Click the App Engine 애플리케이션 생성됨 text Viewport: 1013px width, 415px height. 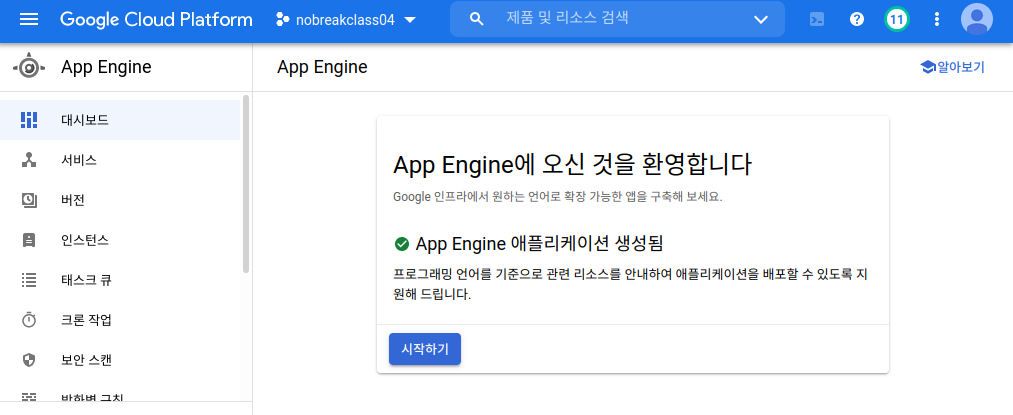click(x=540, y=244)
